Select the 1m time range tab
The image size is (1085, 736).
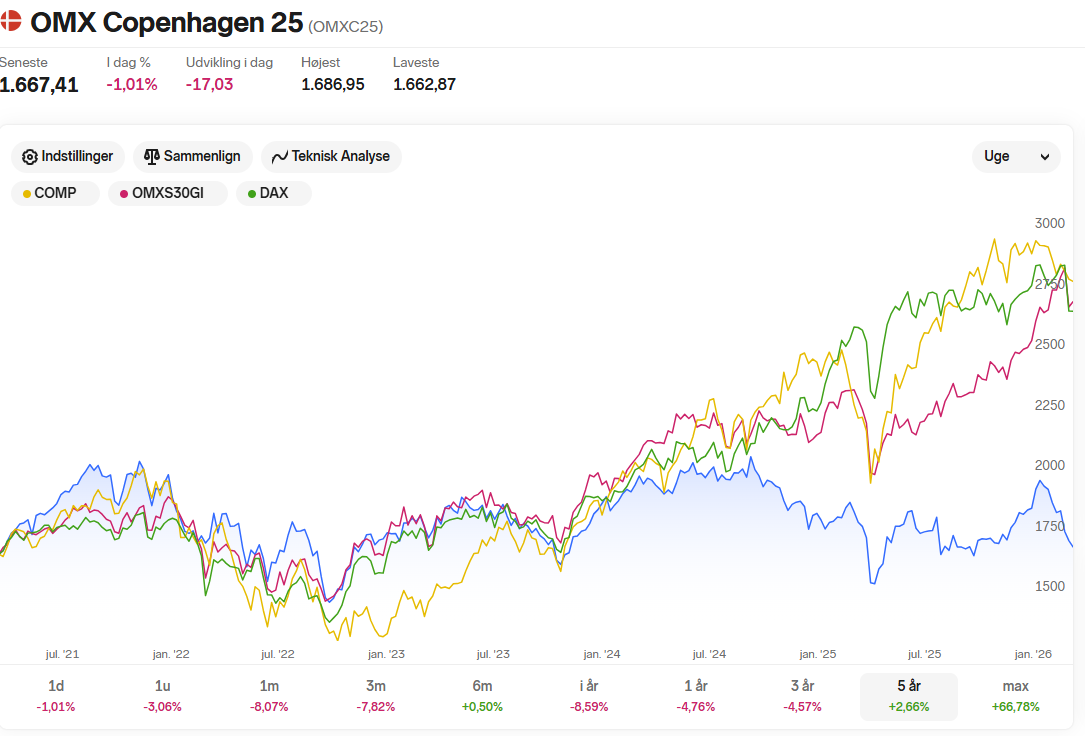(x=269, y=696)
